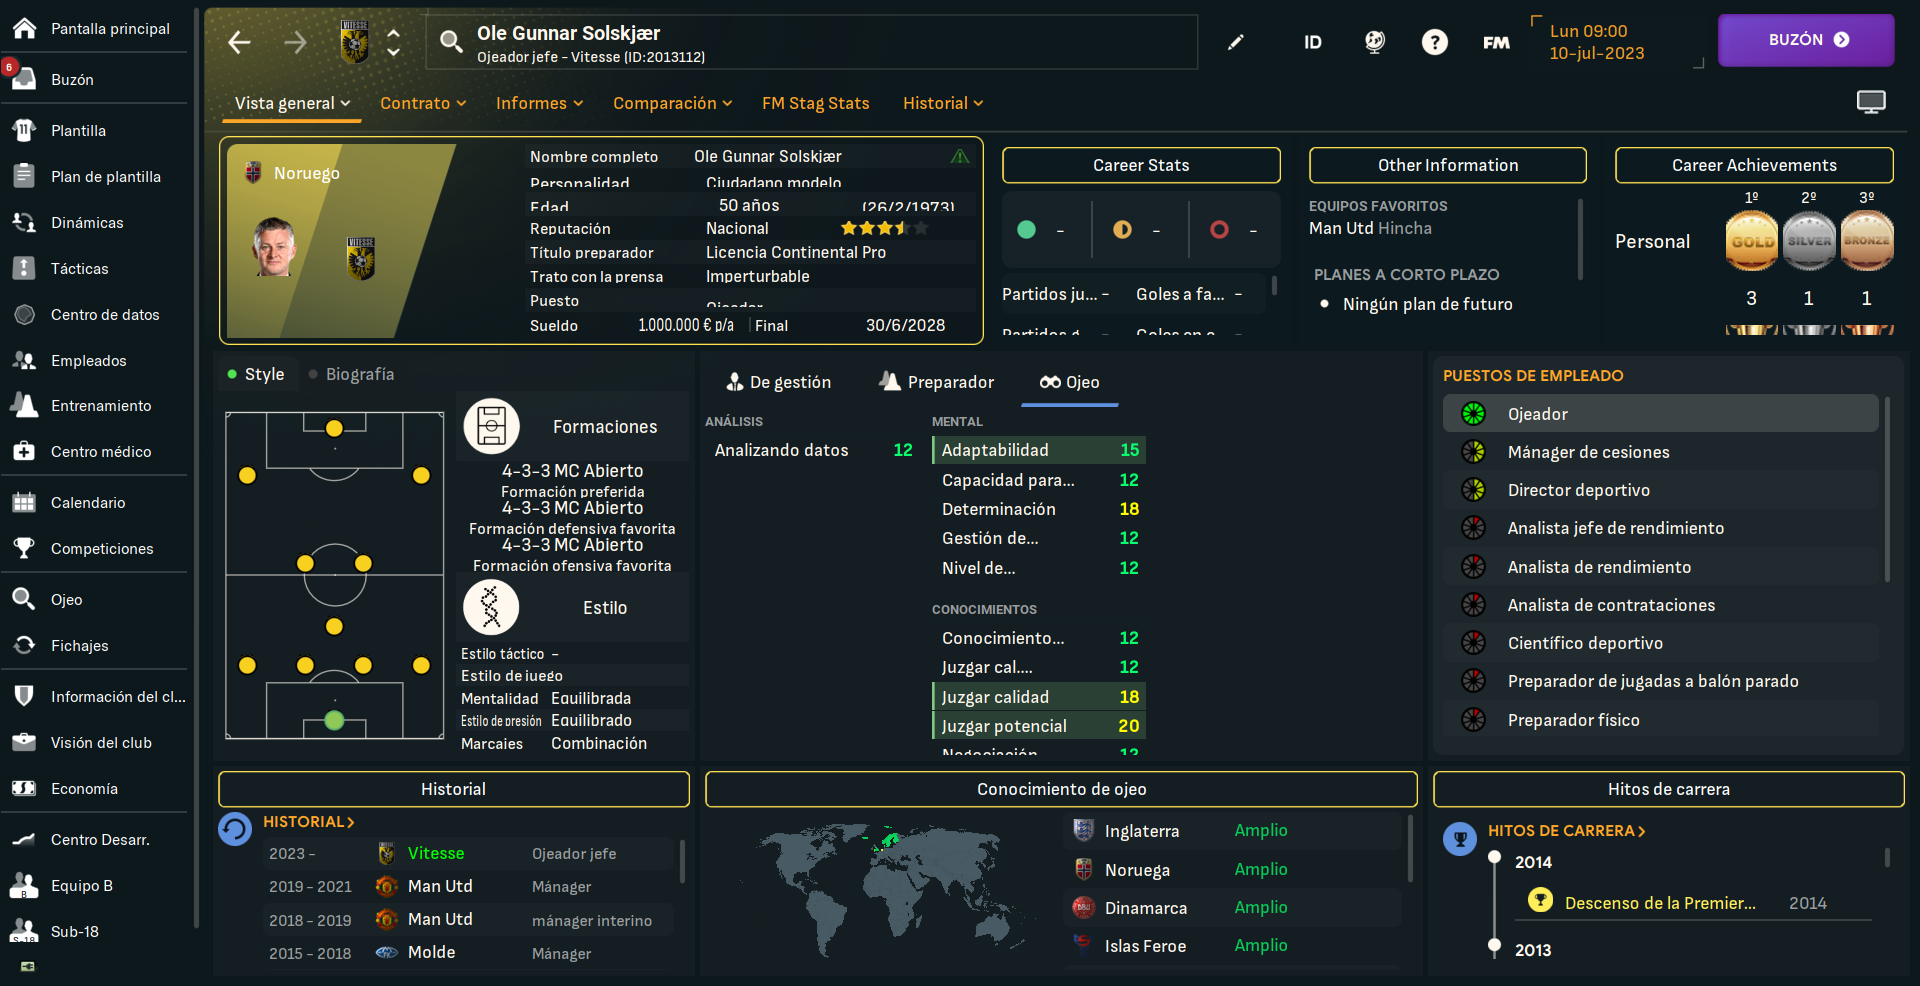Click the Hitos de carrera panel header

tap(1668, 789)
